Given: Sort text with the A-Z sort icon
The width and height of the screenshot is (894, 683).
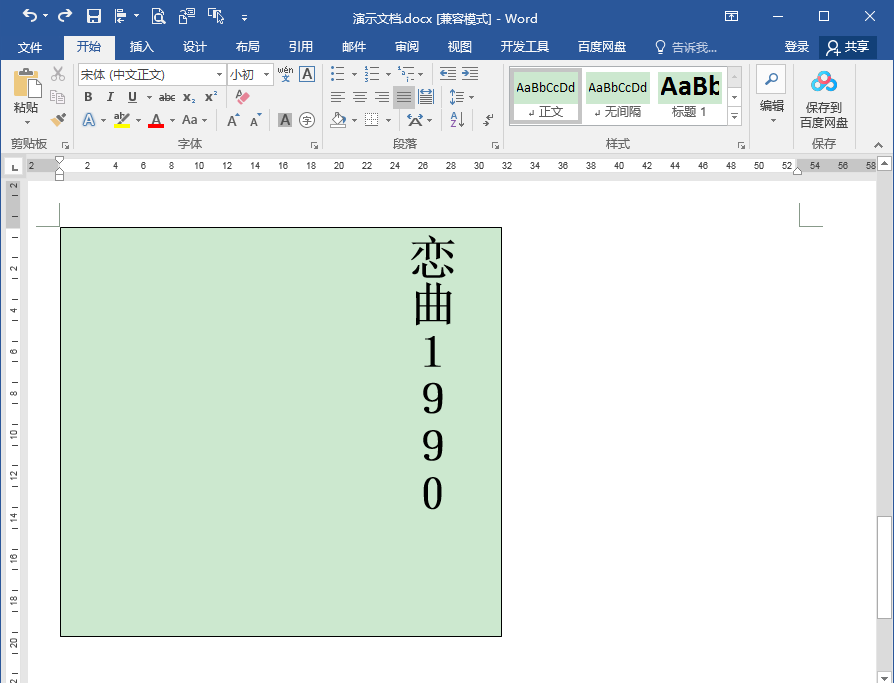Looking at the screenshot, I should (457, 120).
